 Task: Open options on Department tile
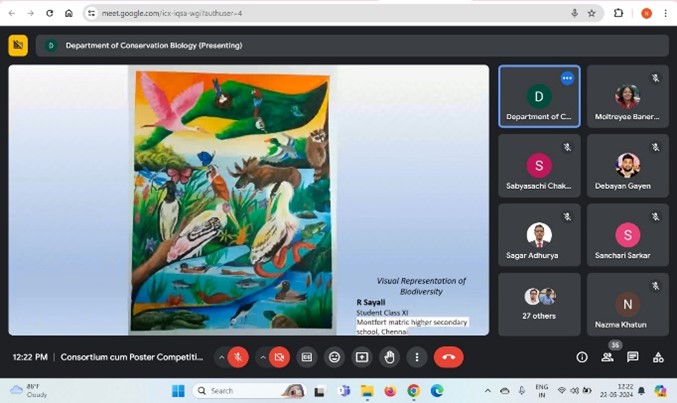(x=567, y=78)
